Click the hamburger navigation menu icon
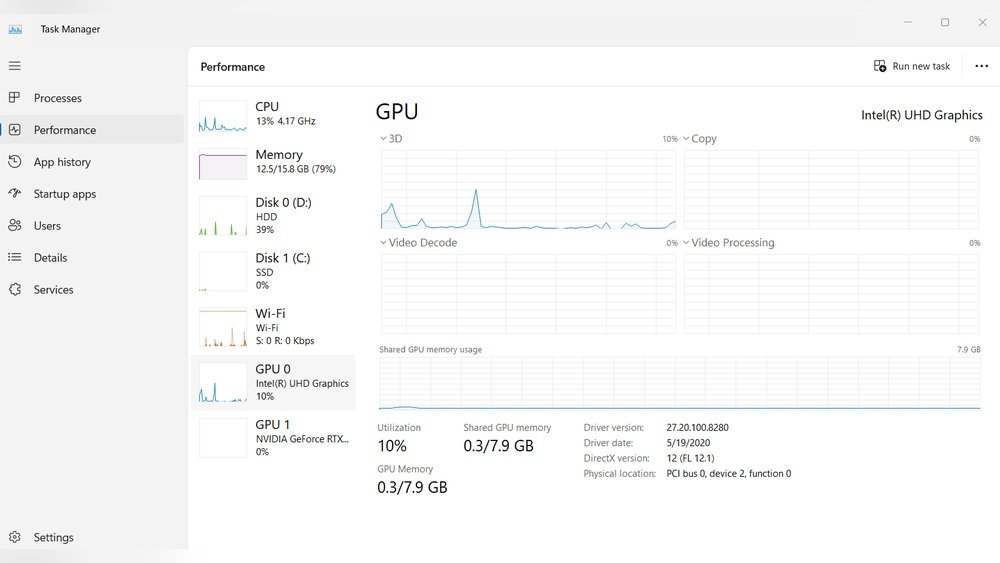This screenshot has width=1000, height=563. point(15,66)
